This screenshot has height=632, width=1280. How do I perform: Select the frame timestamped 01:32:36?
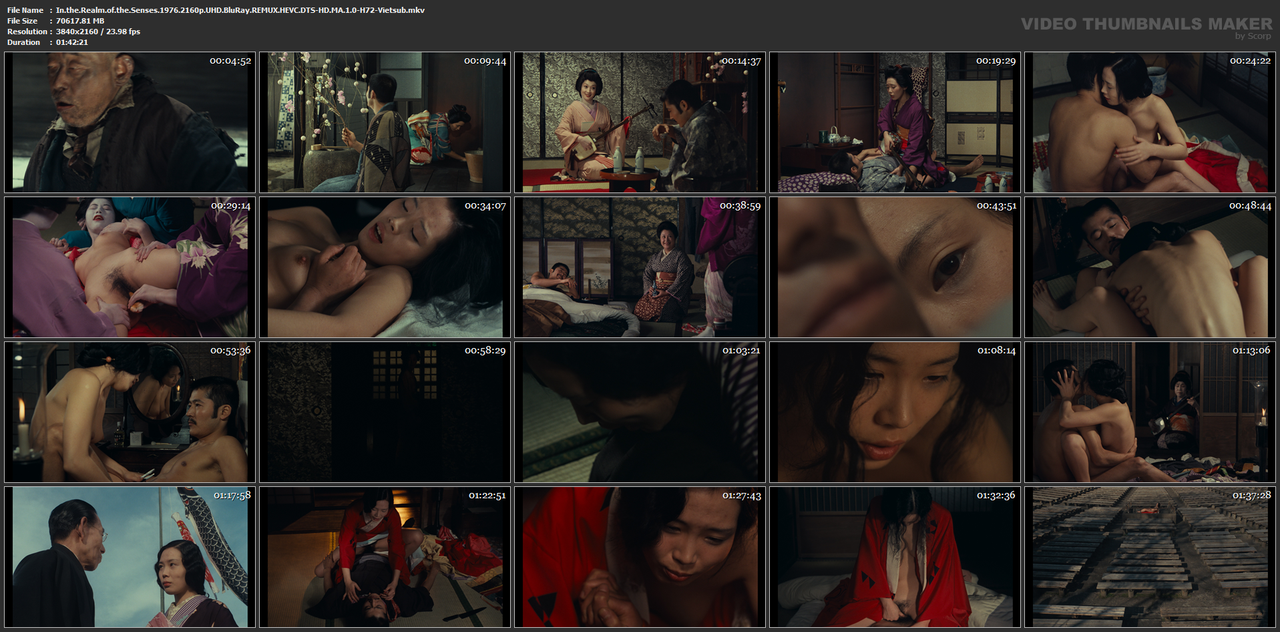coord(894,557)
